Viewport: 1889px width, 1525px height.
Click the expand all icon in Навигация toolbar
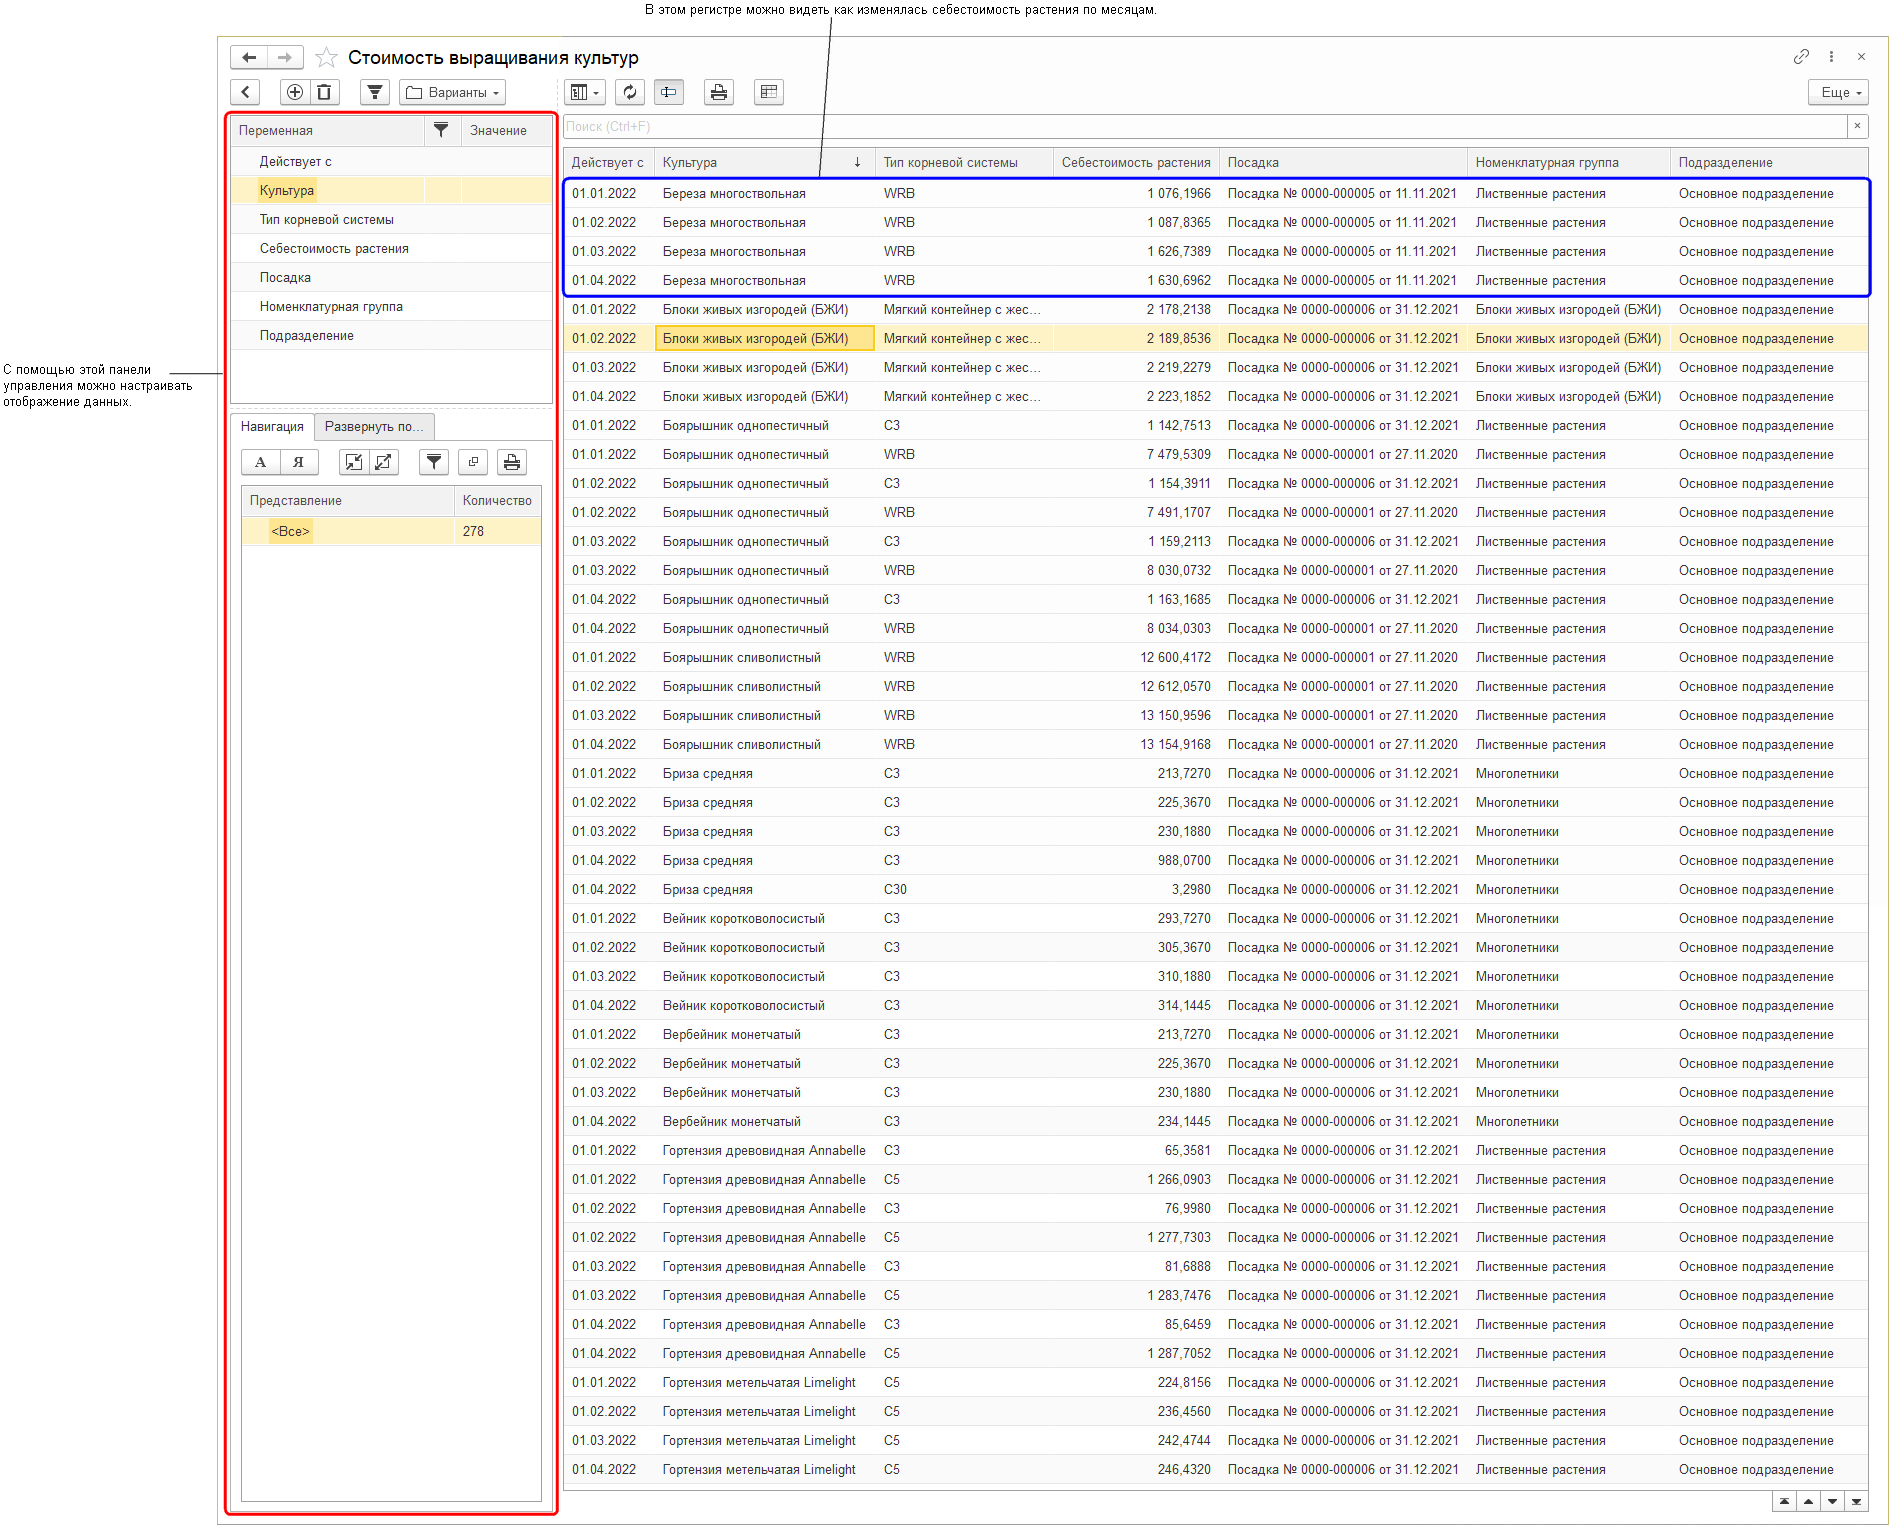pos(383,462)
